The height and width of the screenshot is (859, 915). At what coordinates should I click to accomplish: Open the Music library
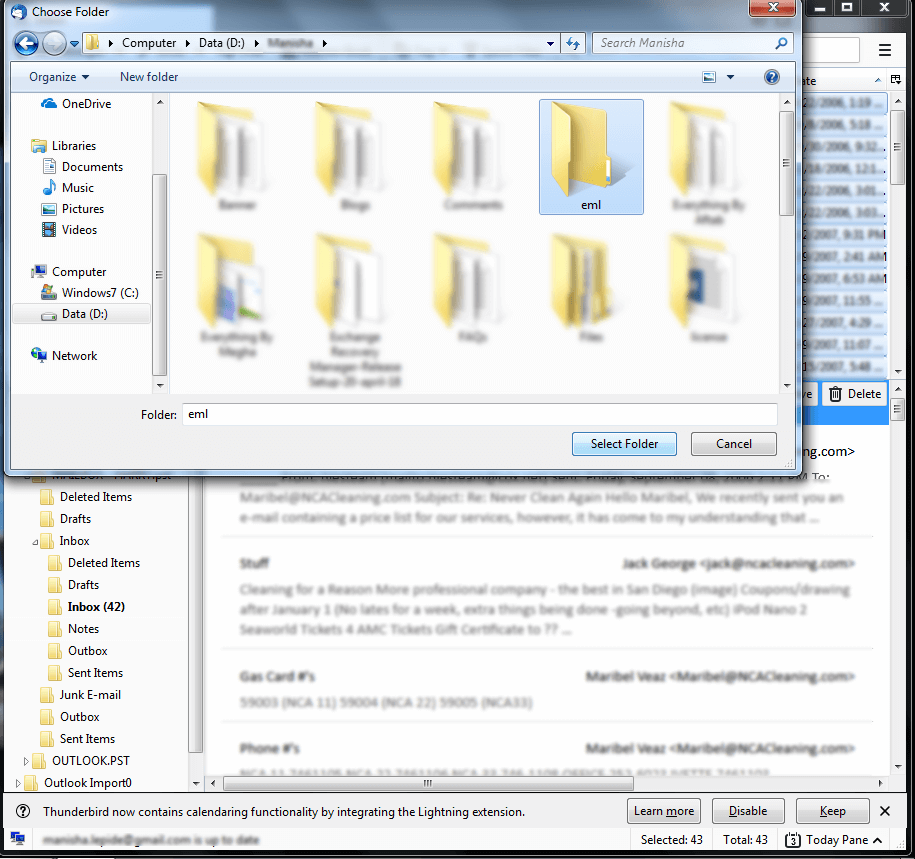coord(68,188)
